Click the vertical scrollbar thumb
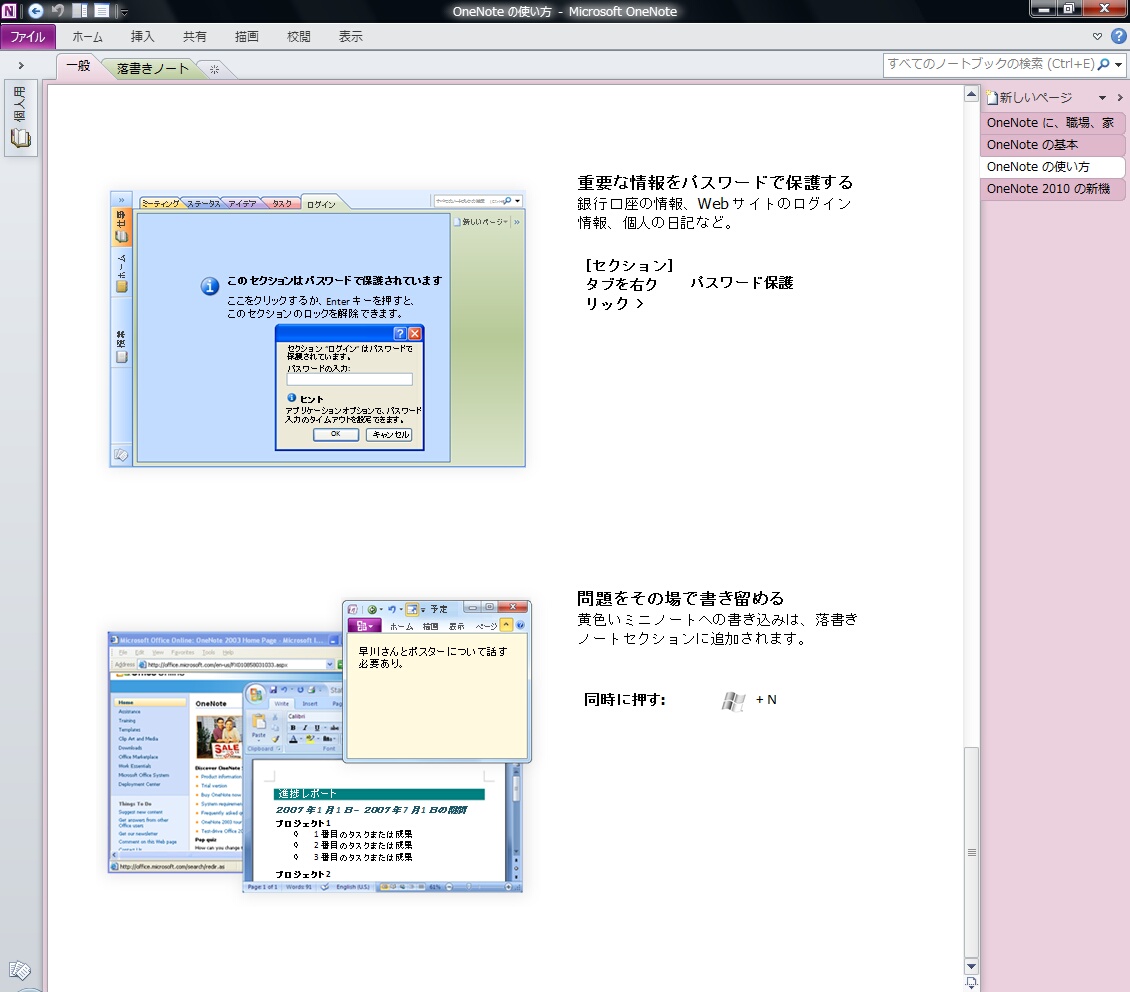1130x992 pixels. point(971,853)
